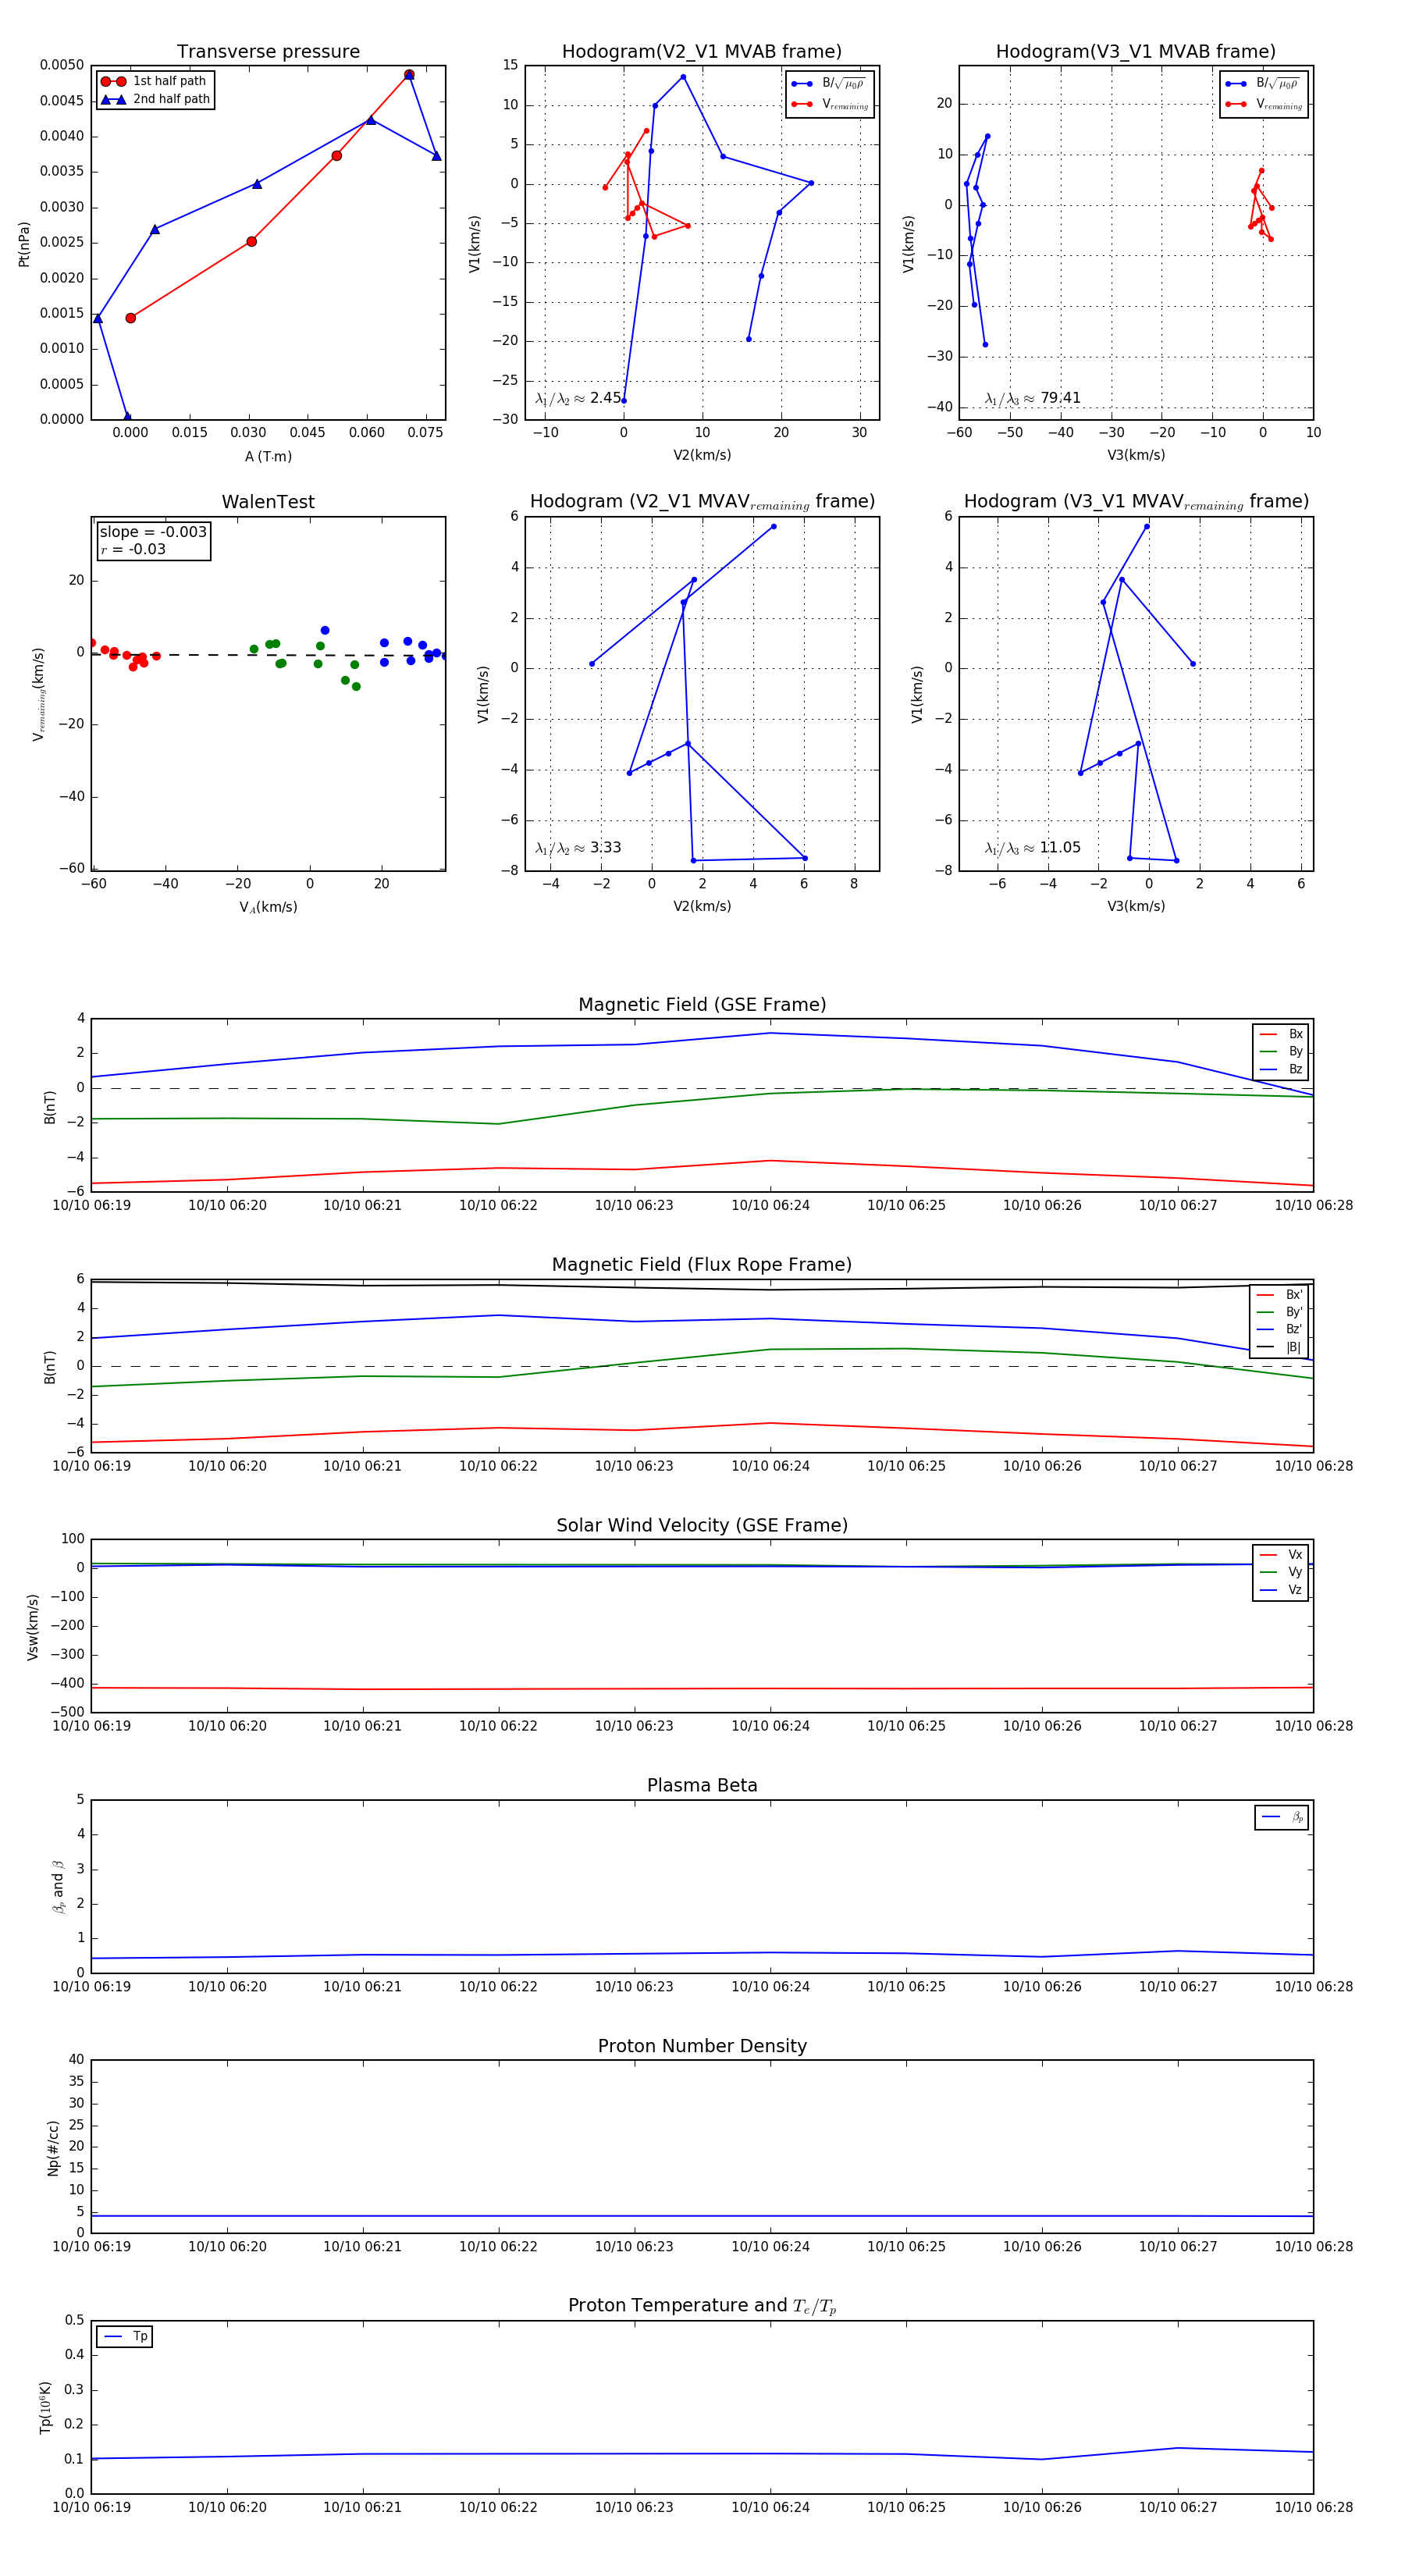The width and height of the screenshot is (1405, 2576).
Task: Select the "1st half path" legend entry
Action: [x=154, y=81]
